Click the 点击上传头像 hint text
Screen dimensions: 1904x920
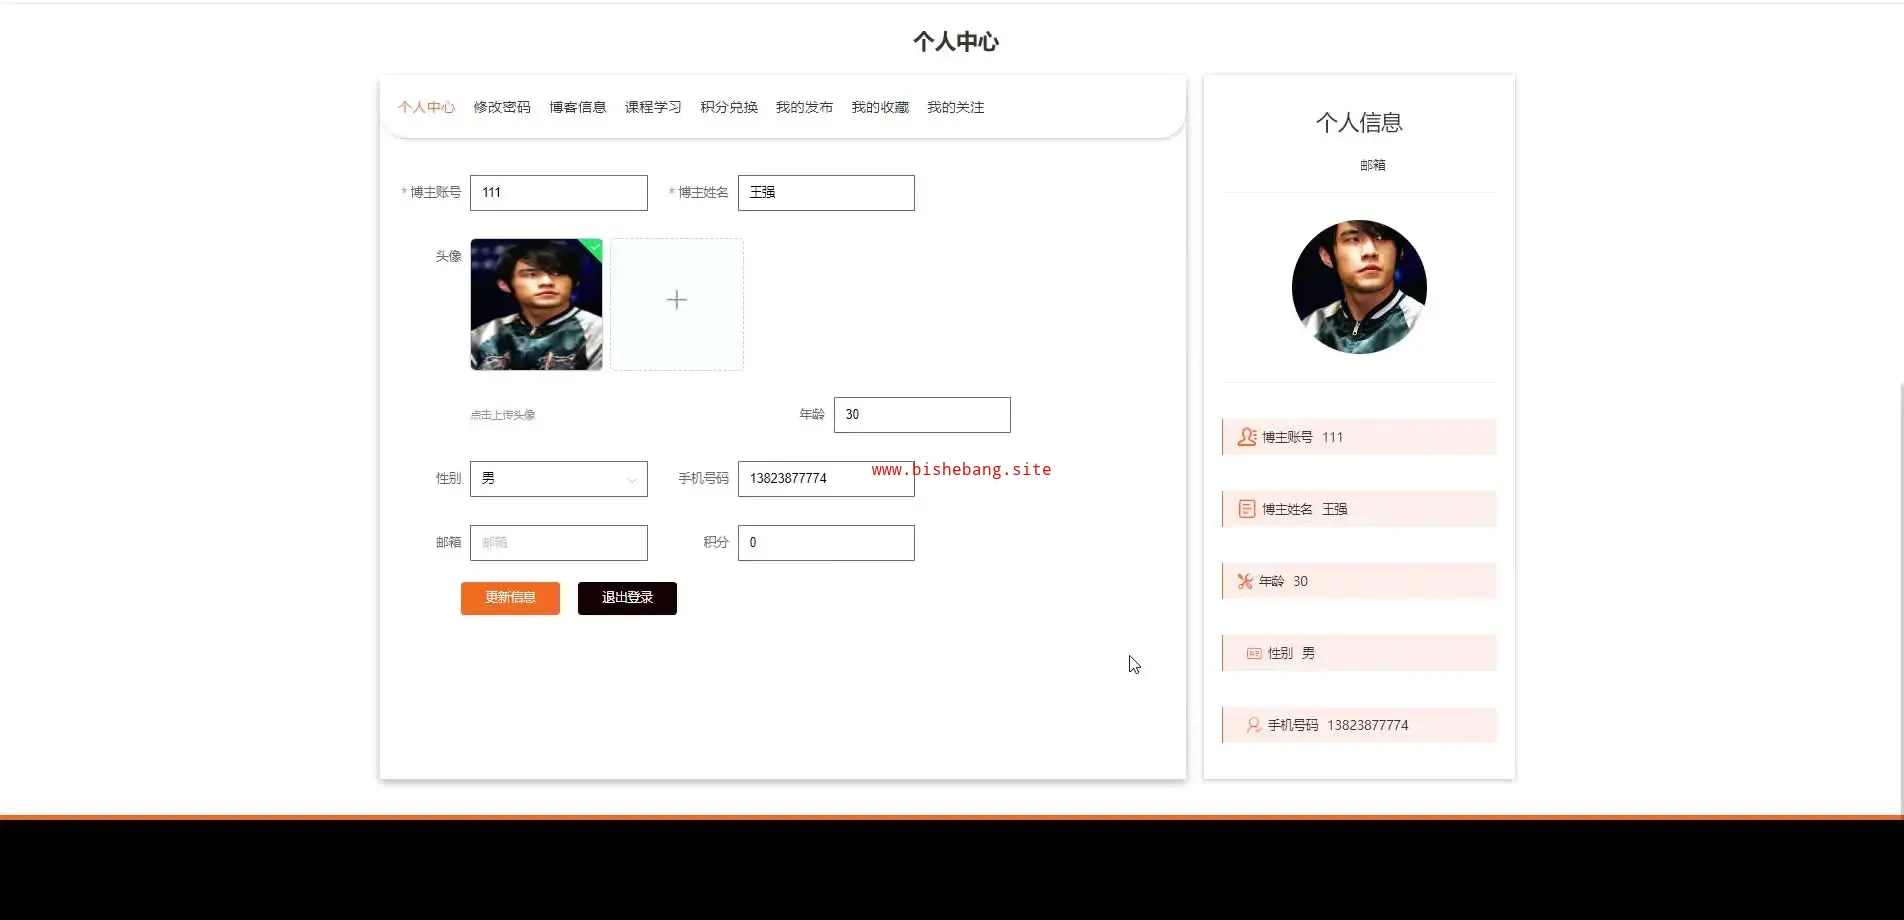pos(503,415)
